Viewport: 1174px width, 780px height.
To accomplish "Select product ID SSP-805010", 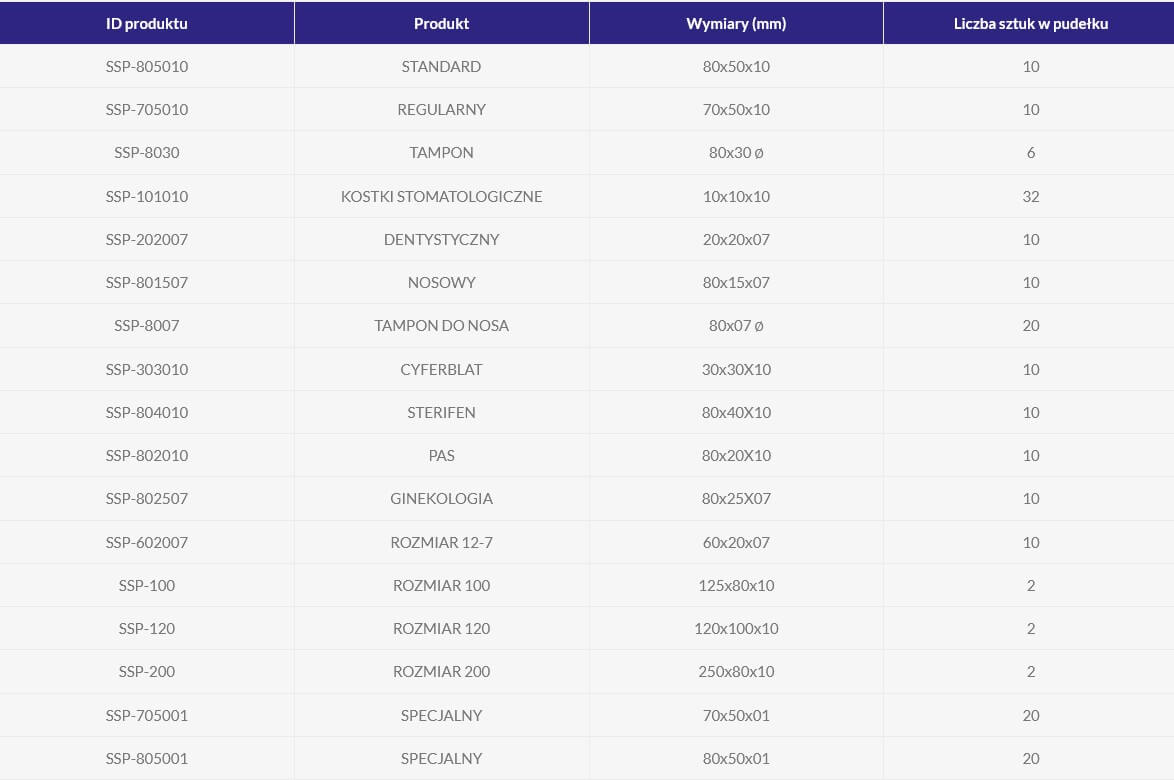I will tap(146, 67).
